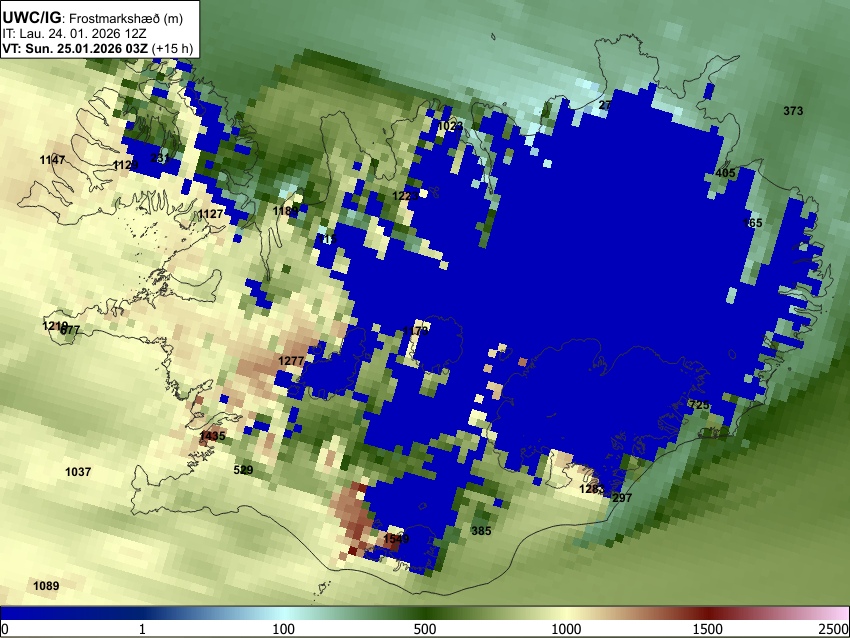Click the 500 tick on the color scale
Viewport: 850px width, 638px height.
click(x=425, y=629)
